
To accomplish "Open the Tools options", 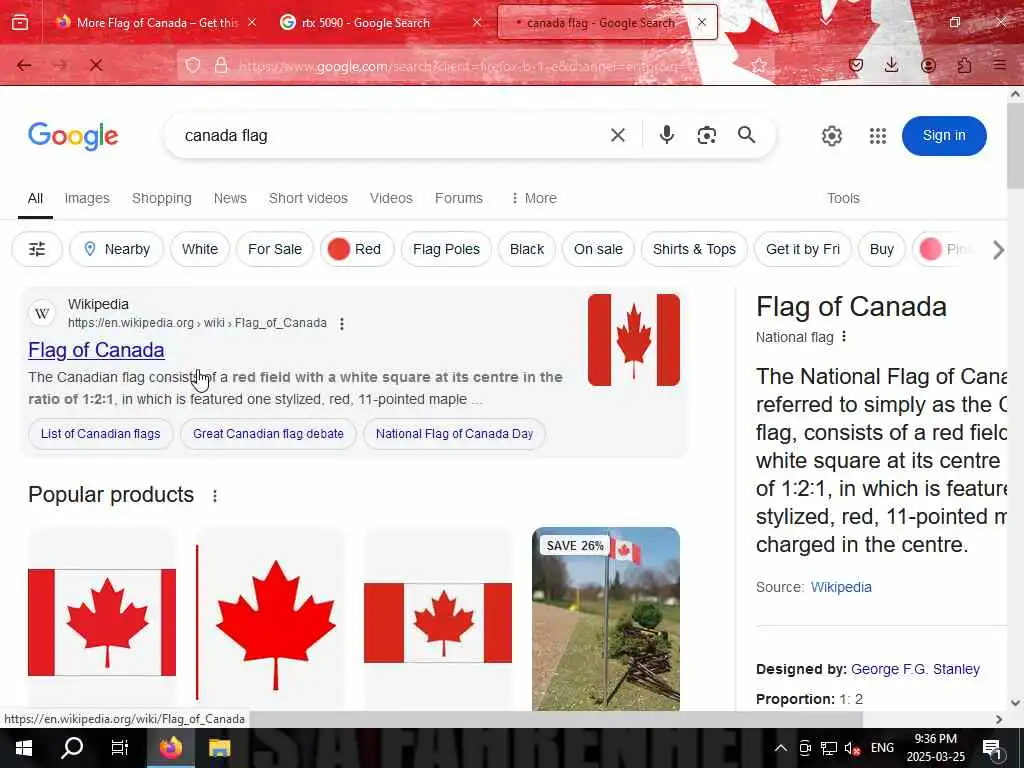I will click(843, 198).
